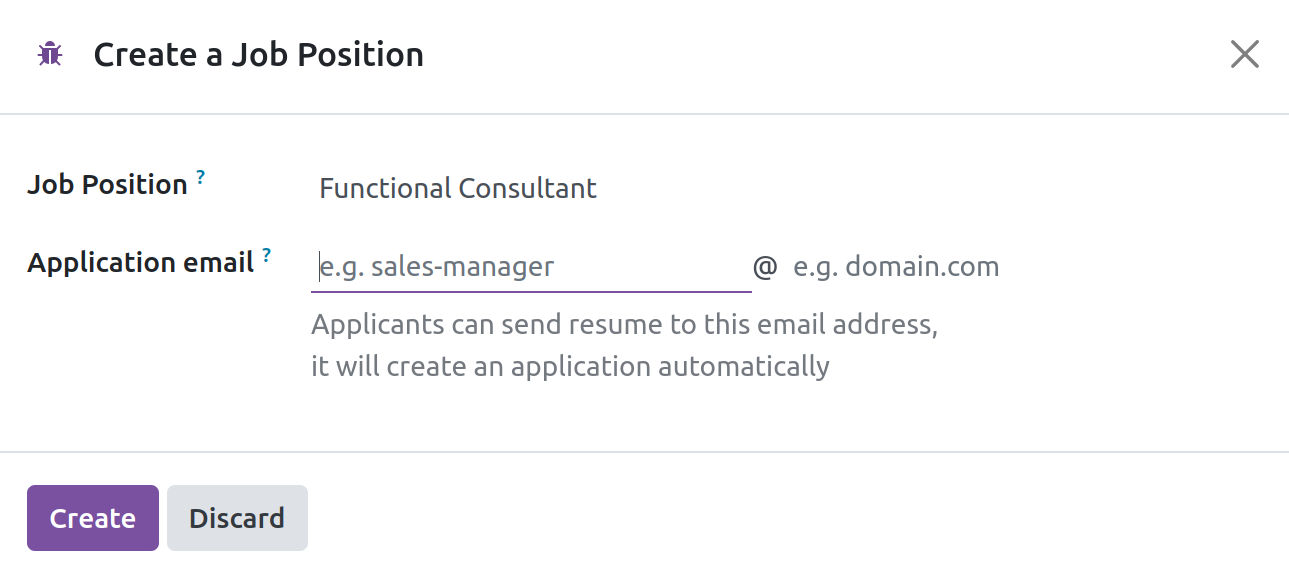Click the e.g. sales-manager alias input
The width and height of the screenshot is (1289, 579).
pos(531,267)
